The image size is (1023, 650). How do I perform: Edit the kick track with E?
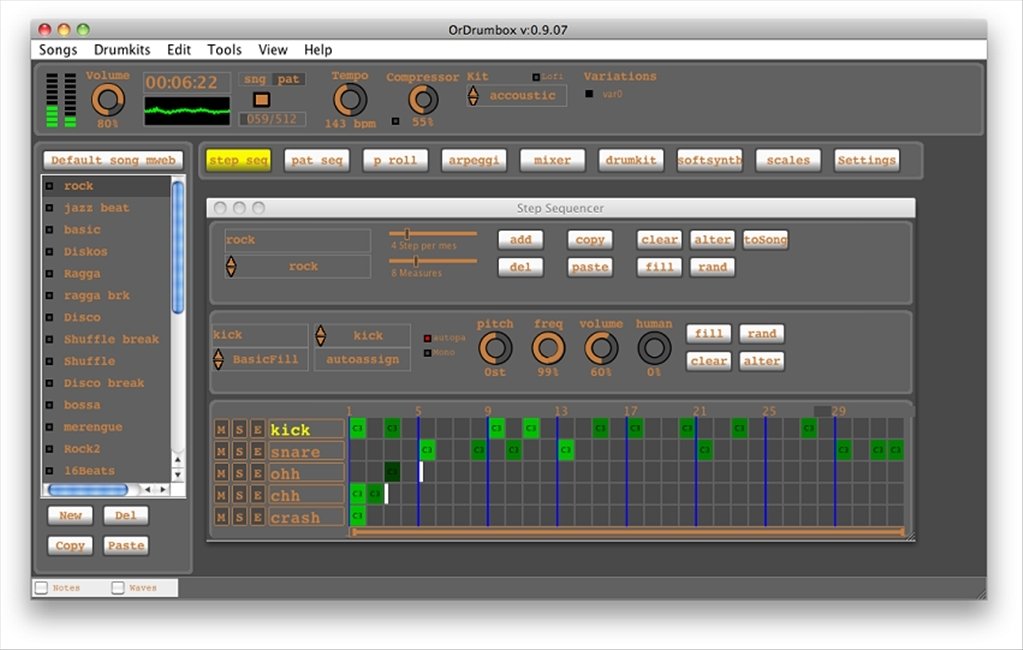click(258, 429)
